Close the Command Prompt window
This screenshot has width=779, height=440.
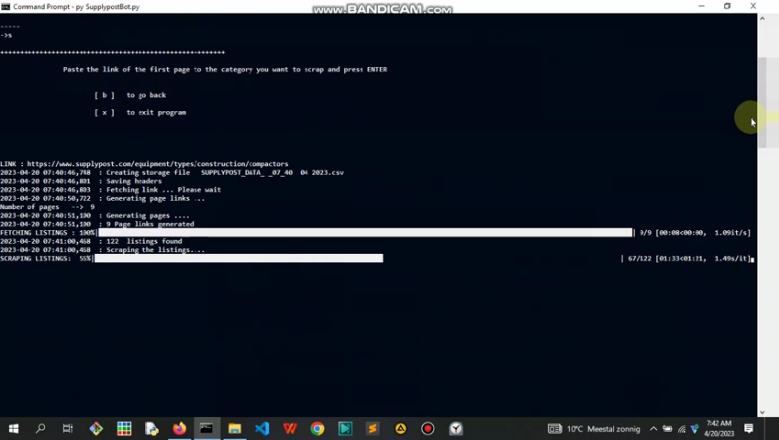click(753, 6)
